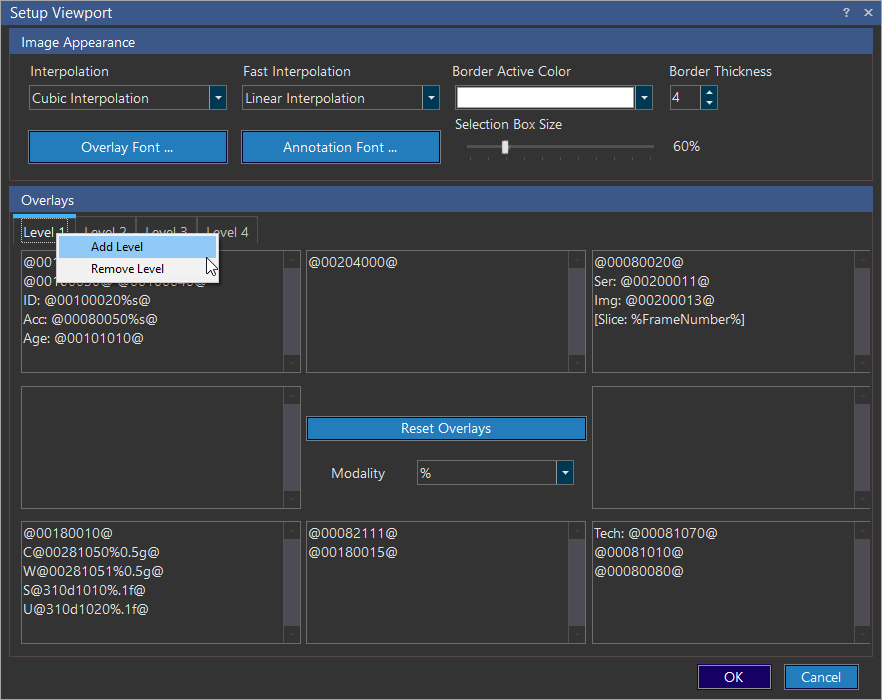The width and height of the screenshot is (882, 700).
Task: Click the white Border Active Color swatch
Action: (545, 98)
